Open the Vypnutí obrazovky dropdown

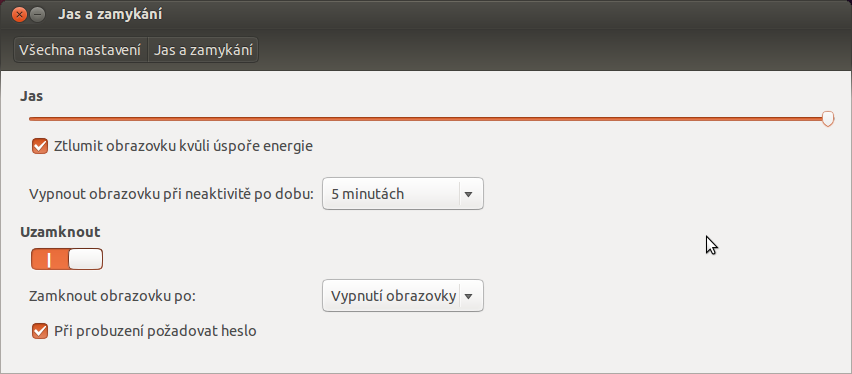[x=403, y=296]
